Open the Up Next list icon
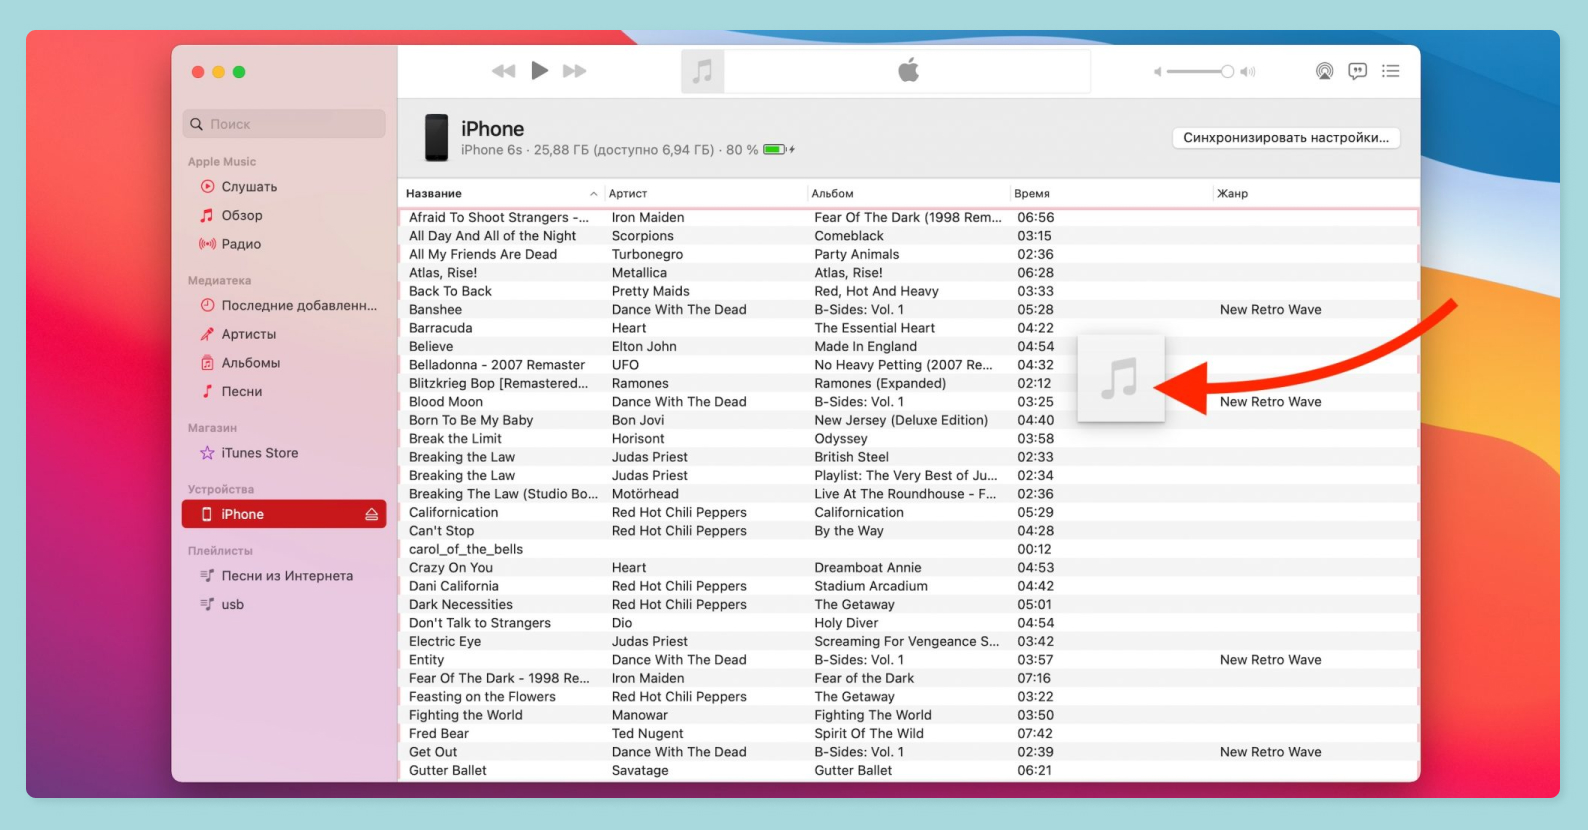 tap(1390, 71)
